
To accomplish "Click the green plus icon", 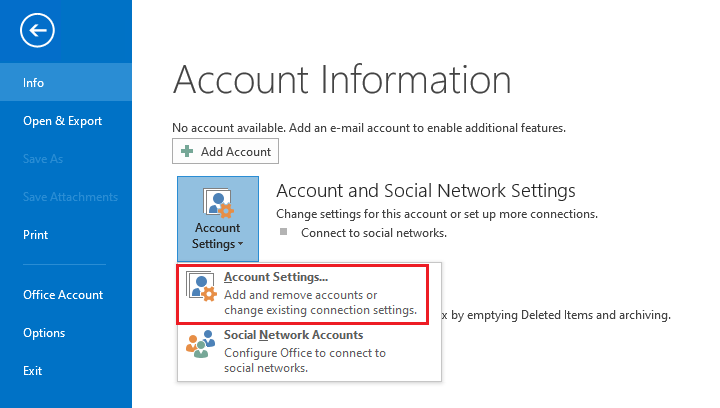I will pyautogui.click(x=187, y=151).
